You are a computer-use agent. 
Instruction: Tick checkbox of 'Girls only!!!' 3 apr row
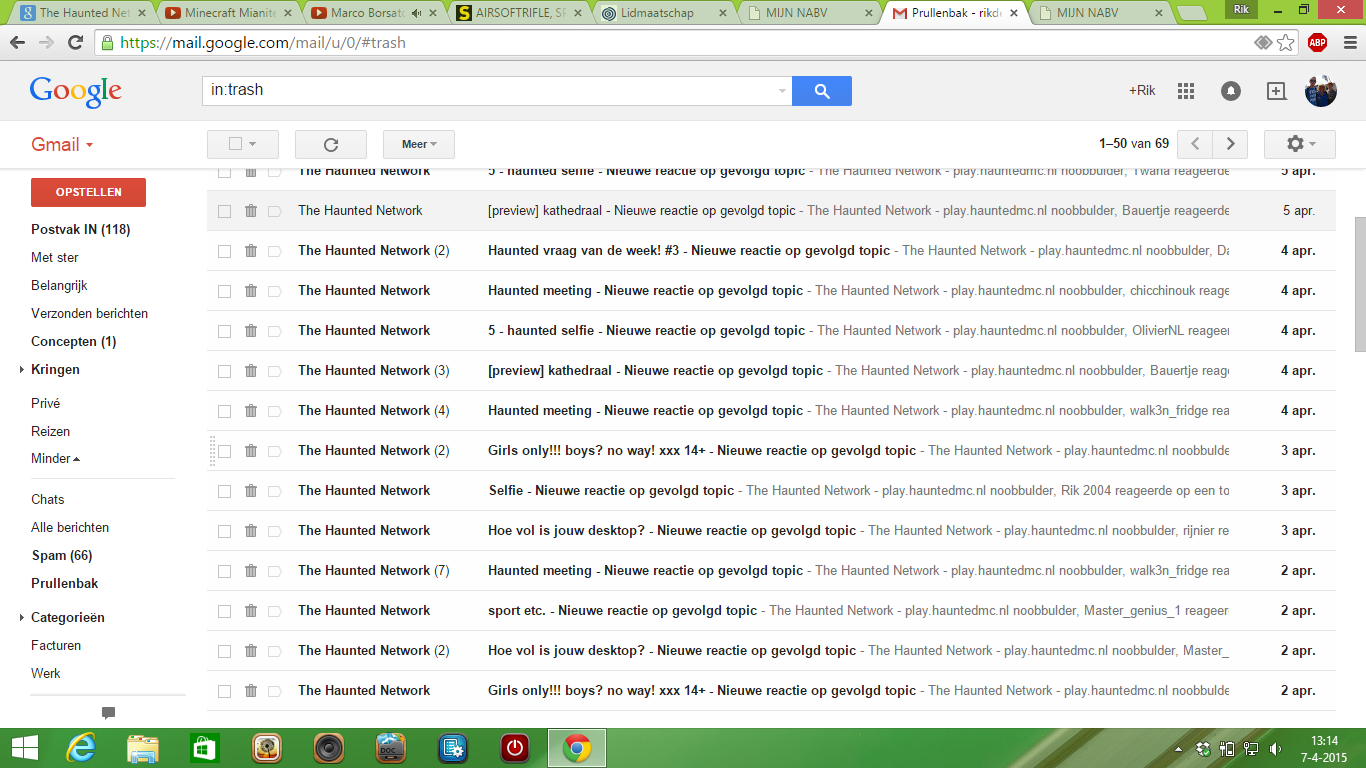pyautogui.click(x=224, y=451)
